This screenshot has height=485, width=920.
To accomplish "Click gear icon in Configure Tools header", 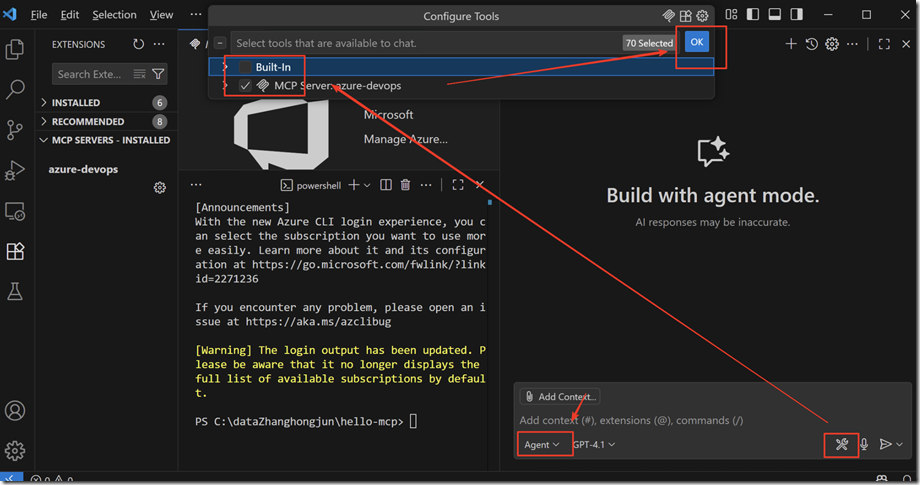I will pyautogui.click(x=702, y=16).
